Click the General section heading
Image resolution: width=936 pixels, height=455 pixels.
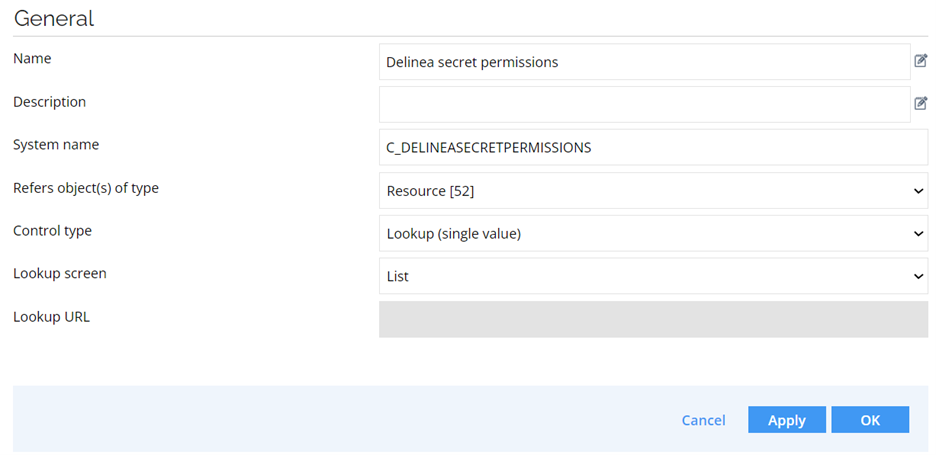54,19
